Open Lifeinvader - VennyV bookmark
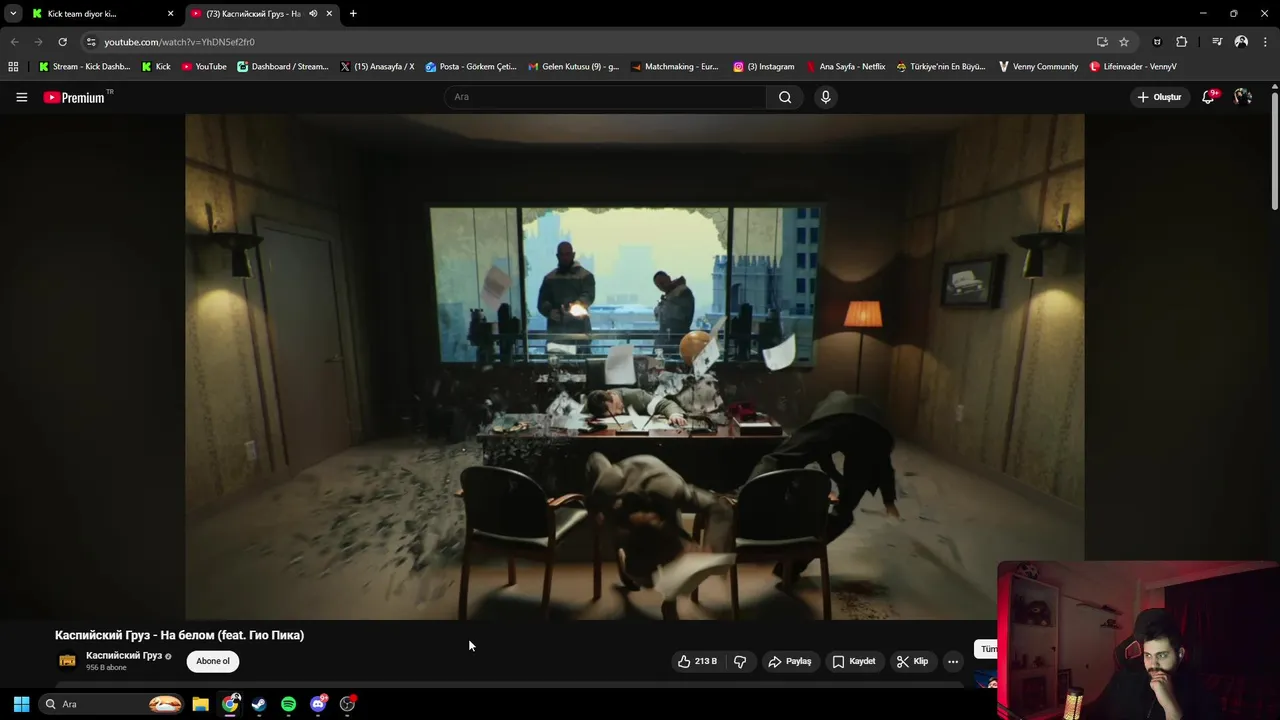 click(x=1133, y=67)
